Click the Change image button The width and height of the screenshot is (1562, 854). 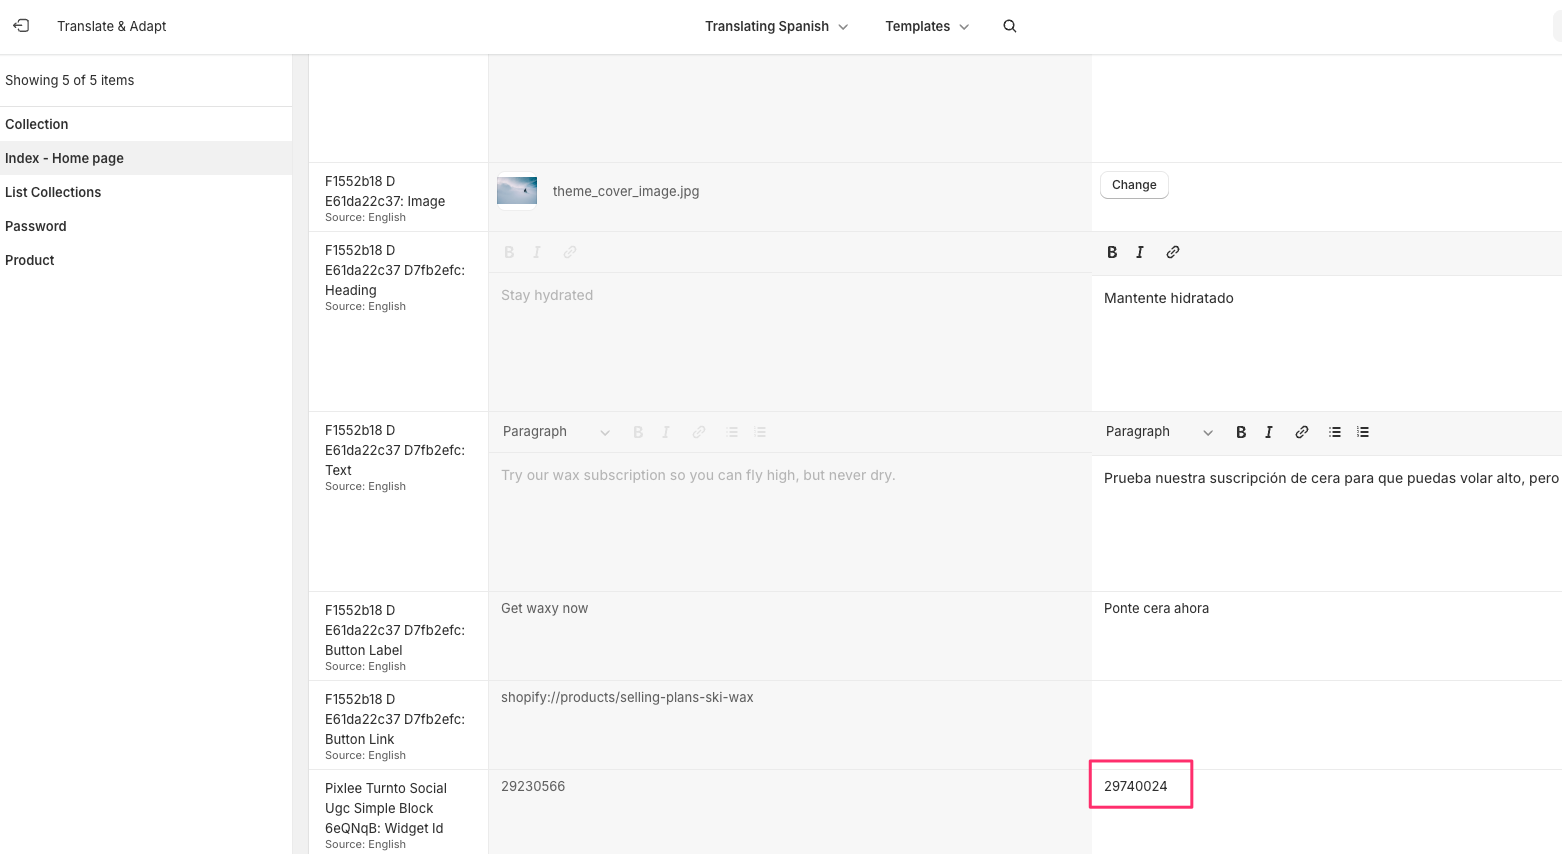coord(1134,185)
